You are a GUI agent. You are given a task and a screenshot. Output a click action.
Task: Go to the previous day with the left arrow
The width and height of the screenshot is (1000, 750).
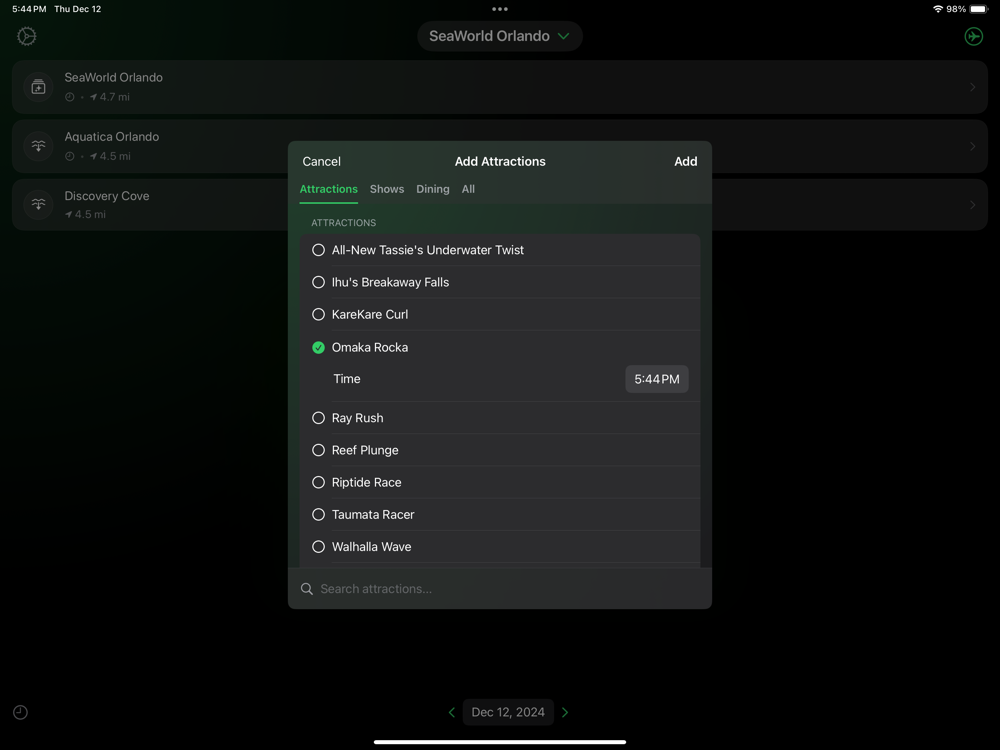coord(452,712)
